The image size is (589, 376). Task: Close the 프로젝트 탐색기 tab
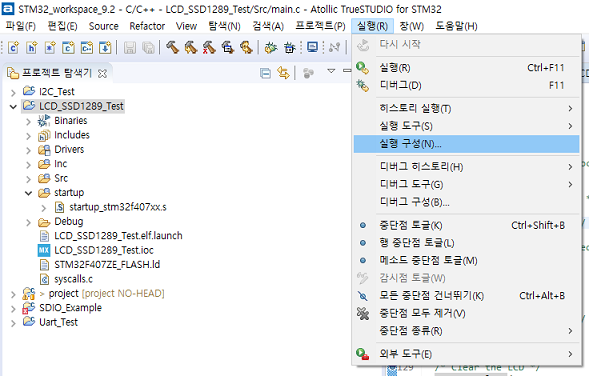pos(102,73)
